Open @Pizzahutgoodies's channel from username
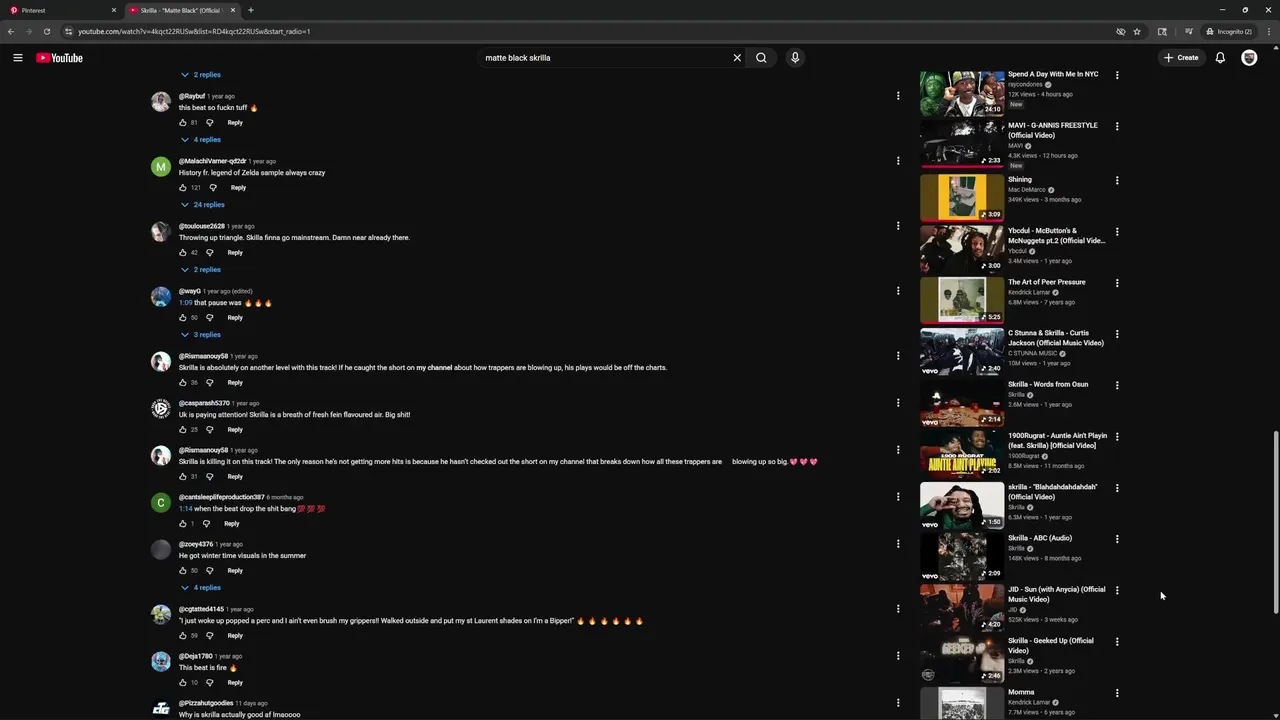 coord(206,703)
